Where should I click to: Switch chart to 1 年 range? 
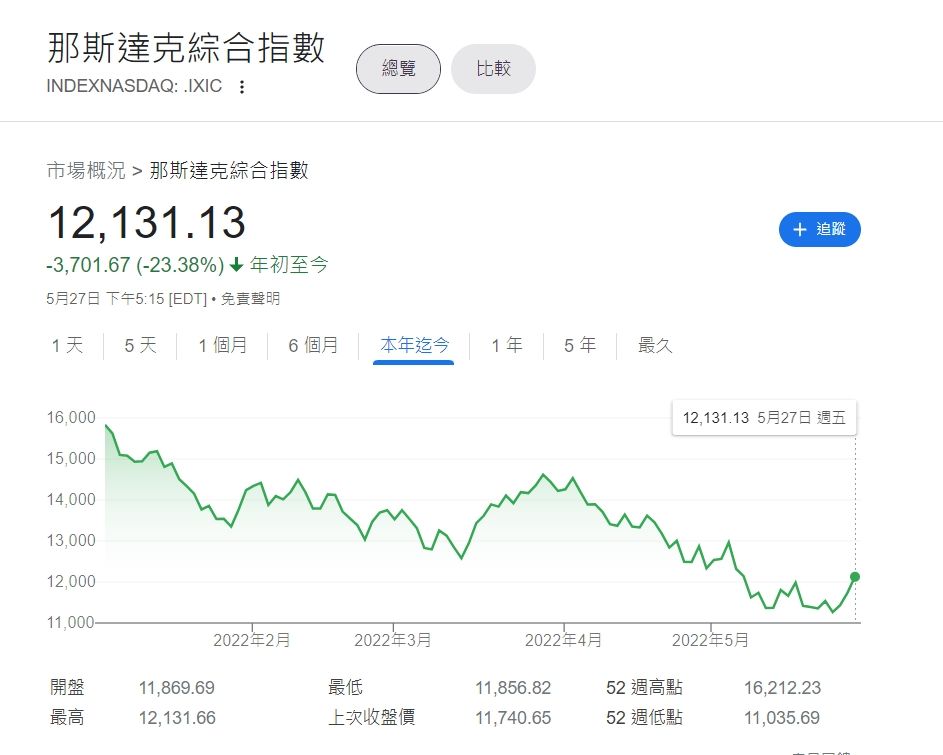pos(507,346)
